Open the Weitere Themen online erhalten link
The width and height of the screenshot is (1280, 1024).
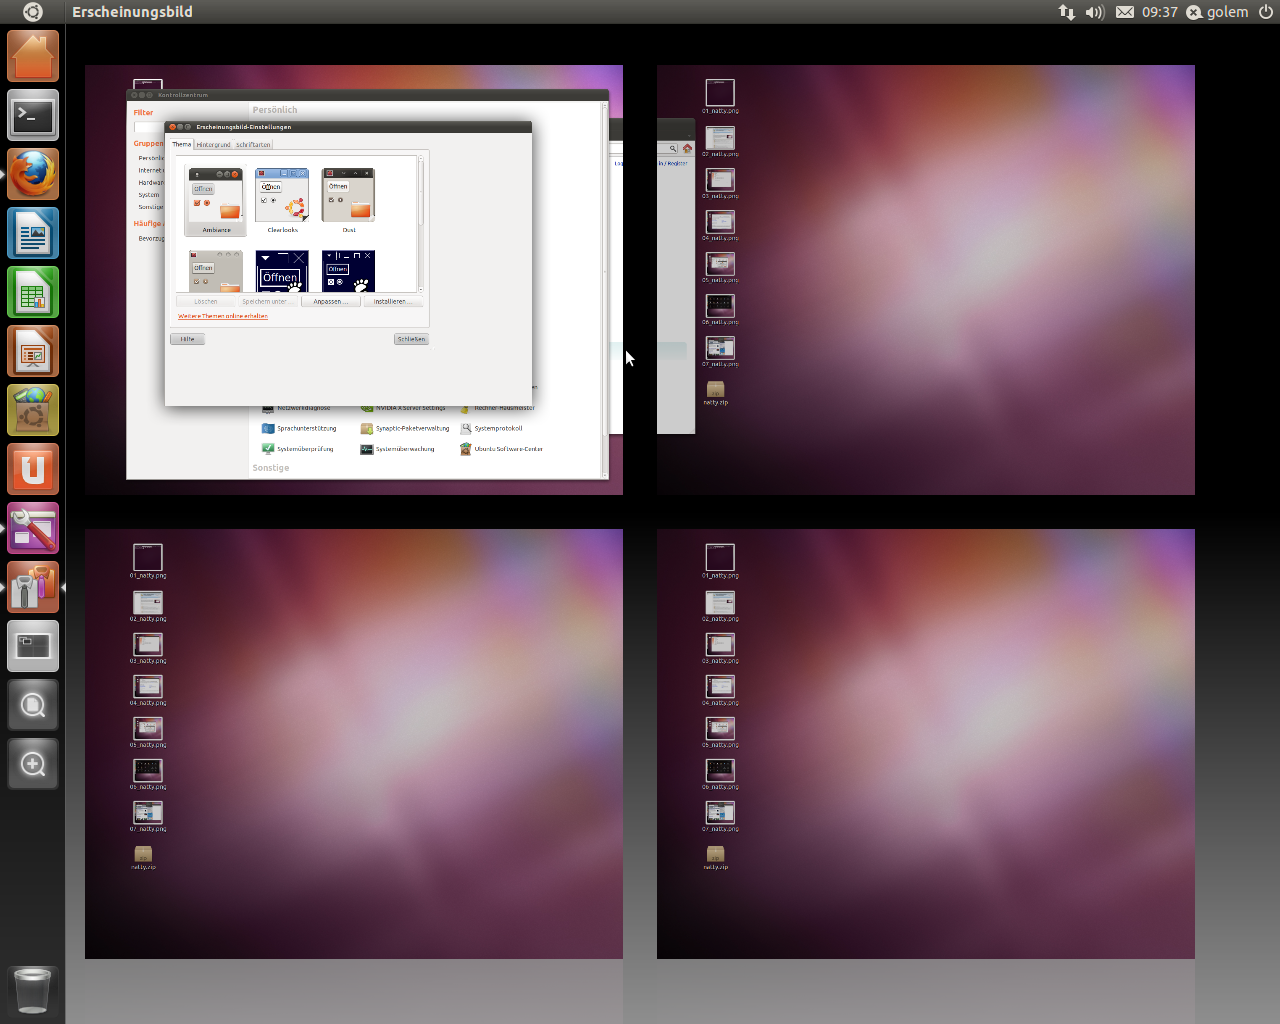[222, 315]
